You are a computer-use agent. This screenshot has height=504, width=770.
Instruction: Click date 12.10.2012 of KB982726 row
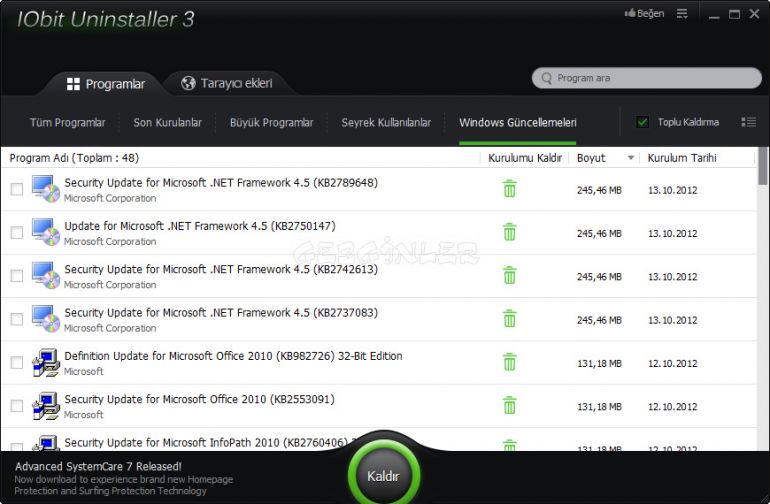[x=672, y=364]
